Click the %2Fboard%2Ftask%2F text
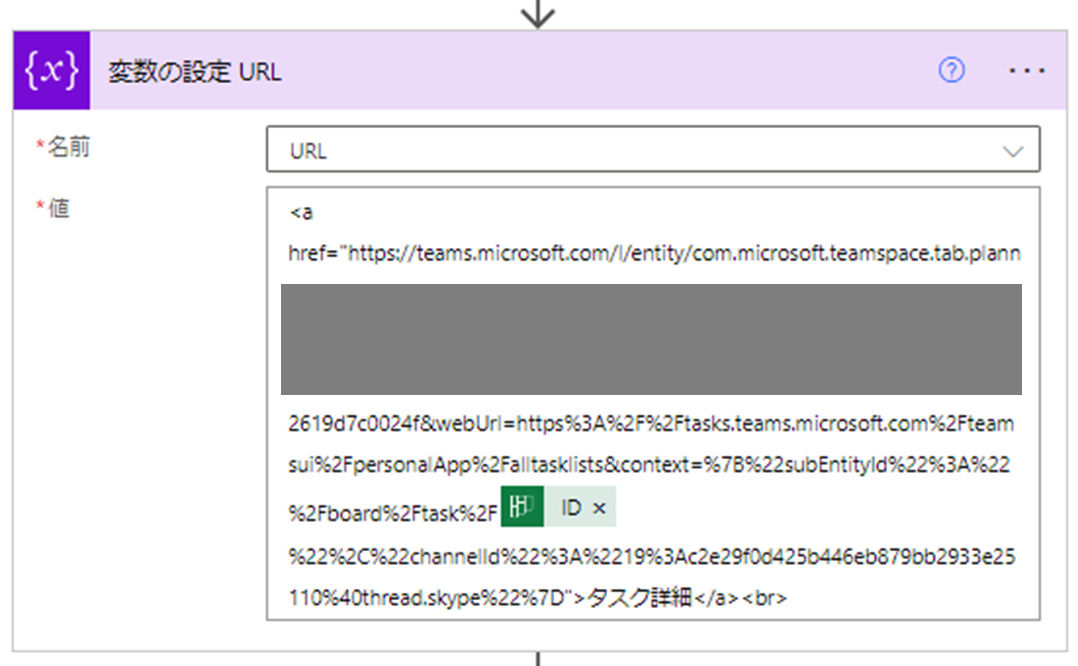The height and width of the screenshot is (666, 1078). point(393,513)
